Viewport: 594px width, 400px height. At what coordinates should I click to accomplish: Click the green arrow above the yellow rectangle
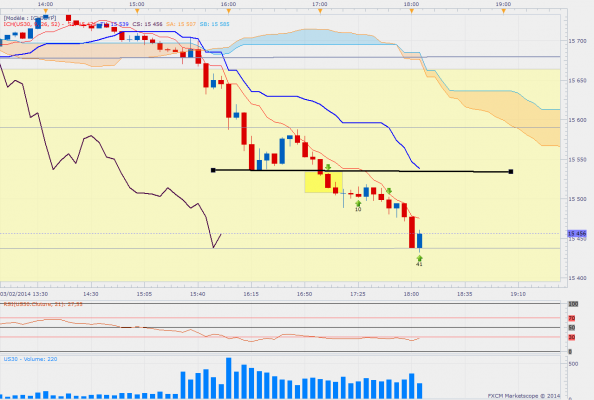(328, 167)
